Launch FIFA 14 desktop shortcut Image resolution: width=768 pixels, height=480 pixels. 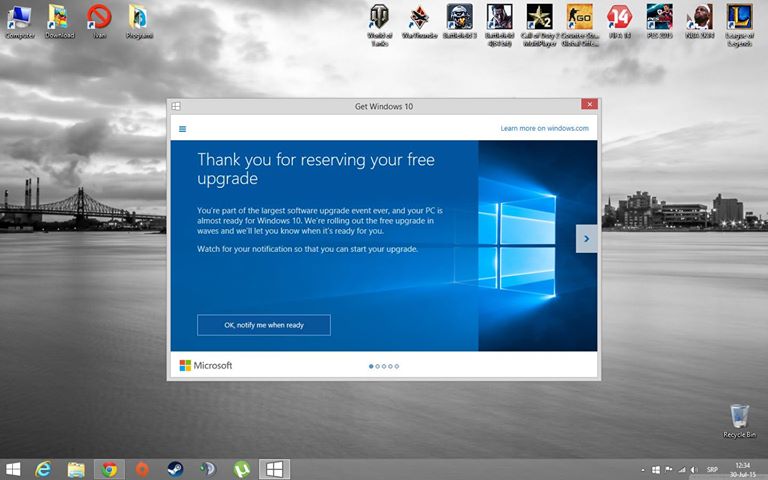tap(620, 21)
